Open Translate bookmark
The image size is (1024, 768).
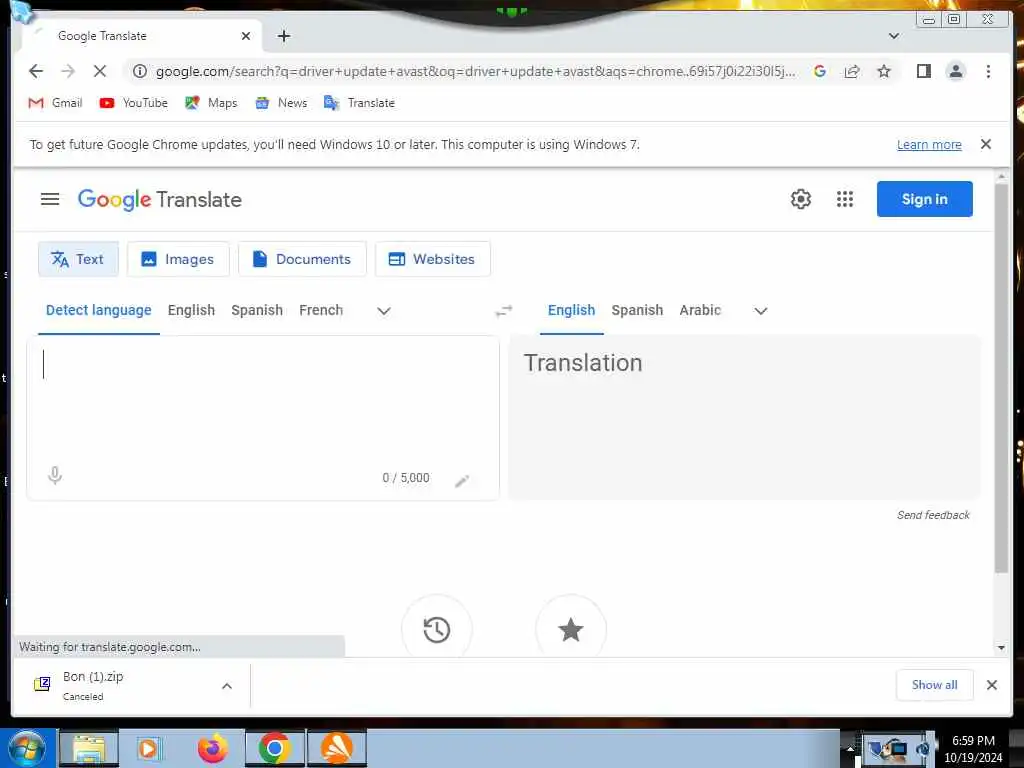tap(359, 103)
